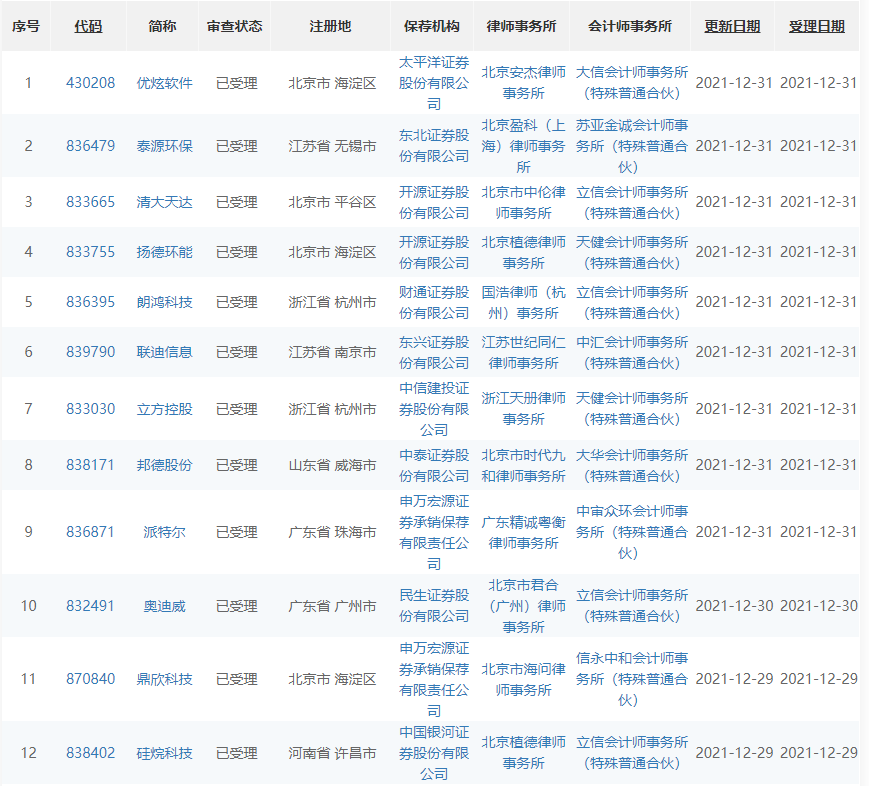
Task: Open sponsor 民生证券股份有限公司
Action: (434, 606)
